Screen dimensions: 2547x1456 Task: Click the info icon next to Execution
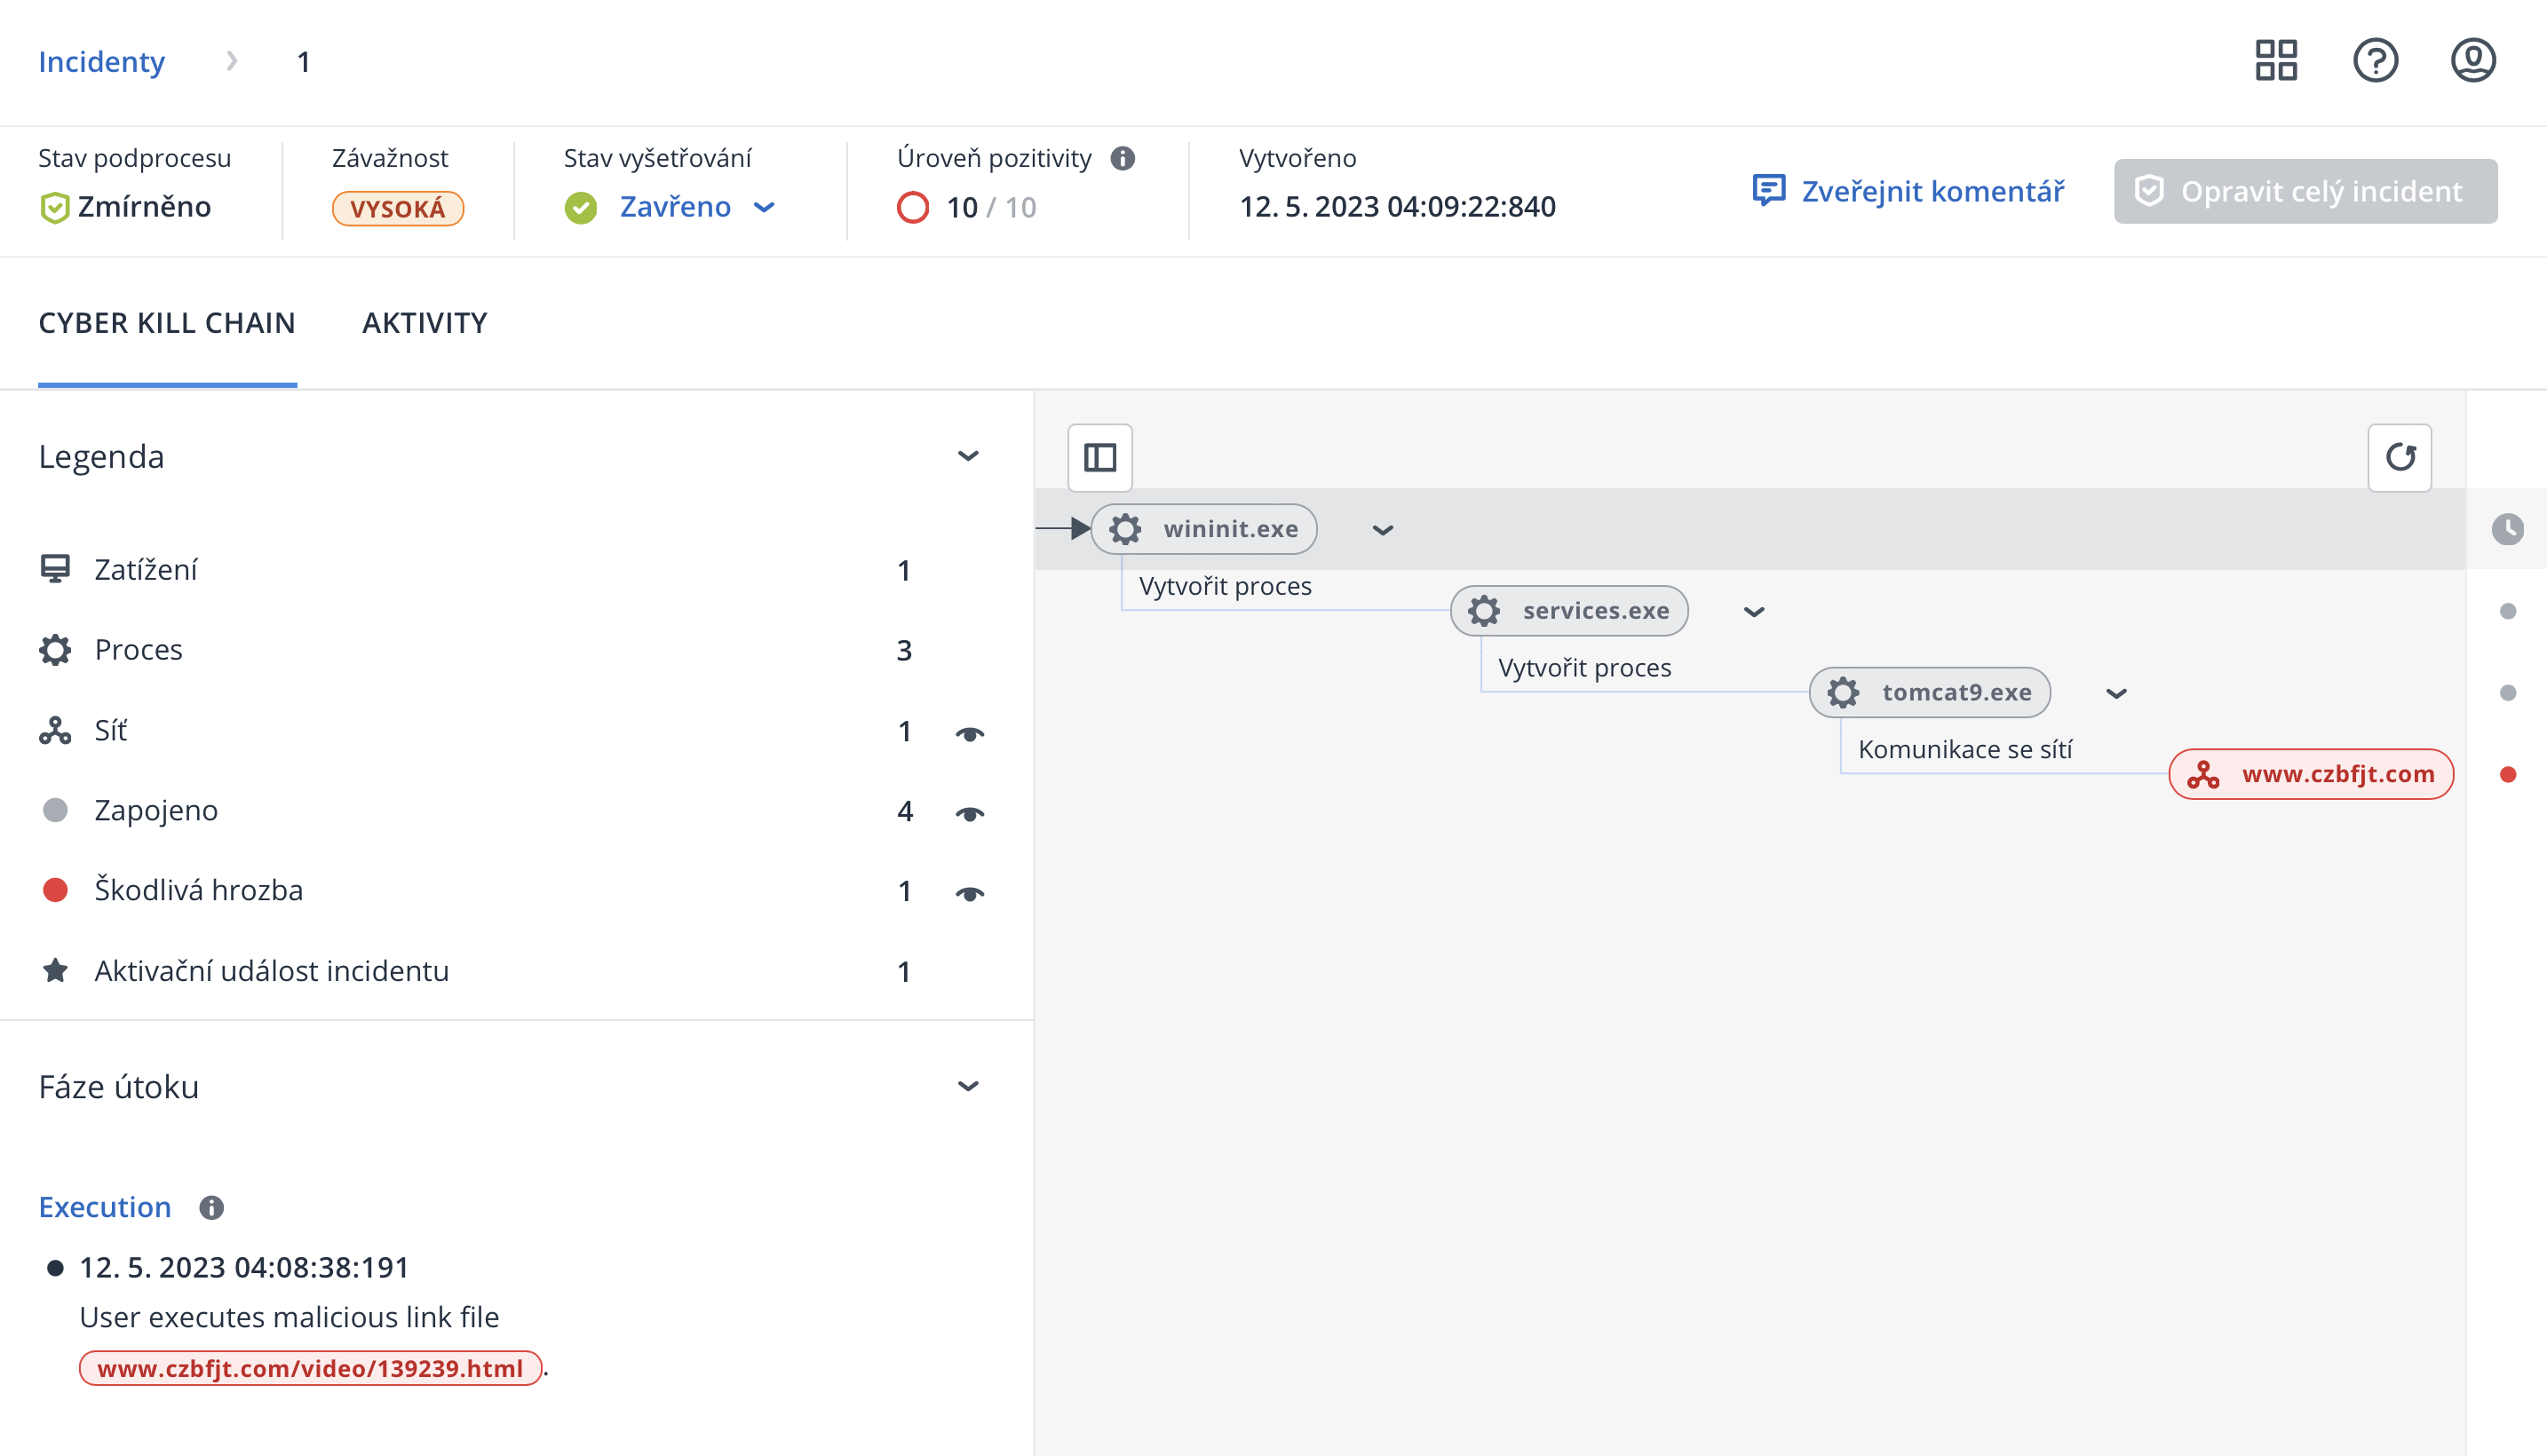[211, 1208]
